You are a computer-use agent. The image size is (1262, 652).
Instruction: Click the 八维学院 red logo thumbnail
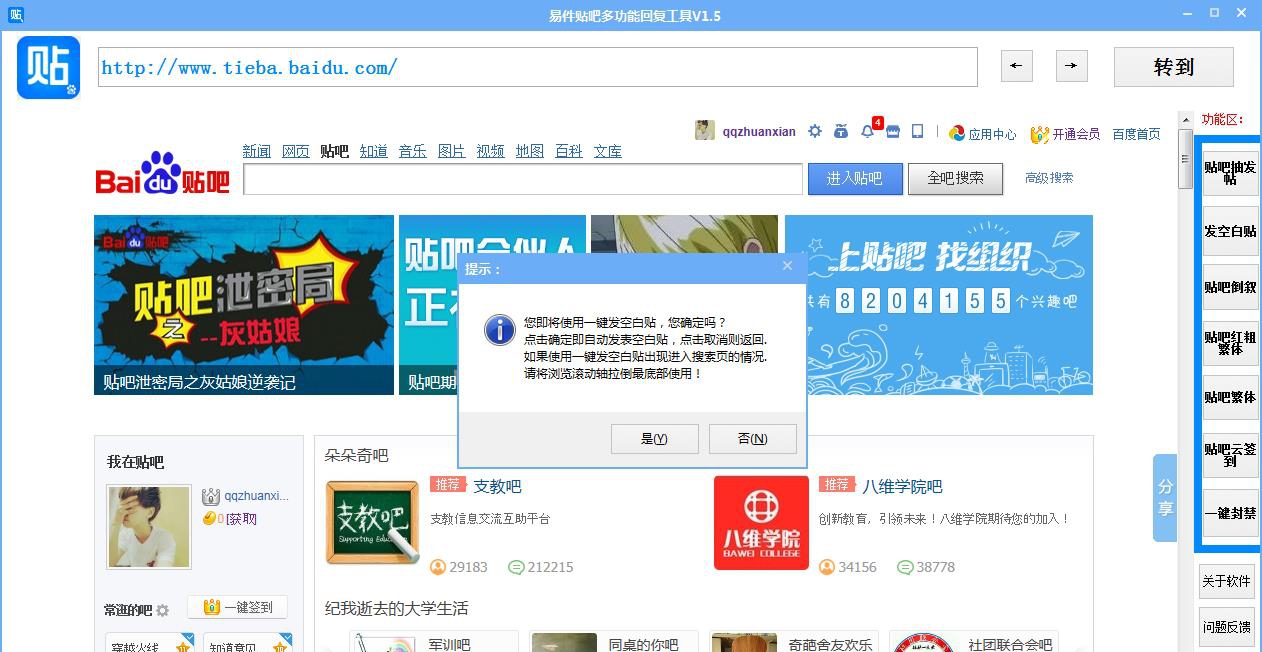coord(761,523)
